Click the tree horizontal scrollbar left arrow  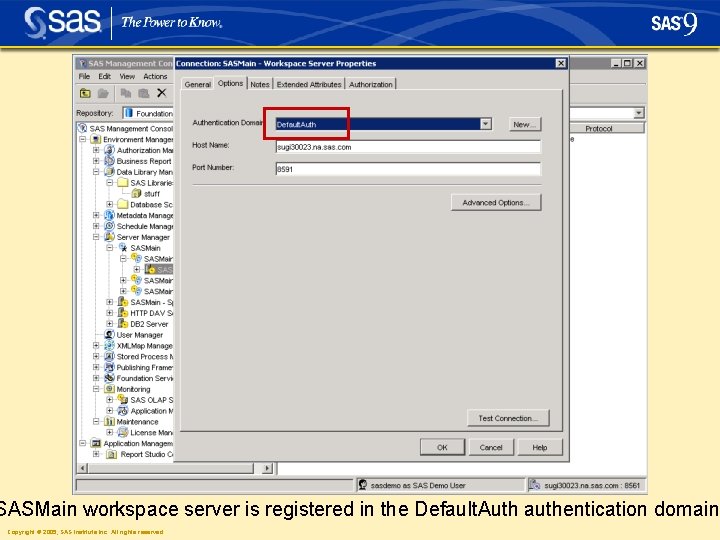(83, 468)
